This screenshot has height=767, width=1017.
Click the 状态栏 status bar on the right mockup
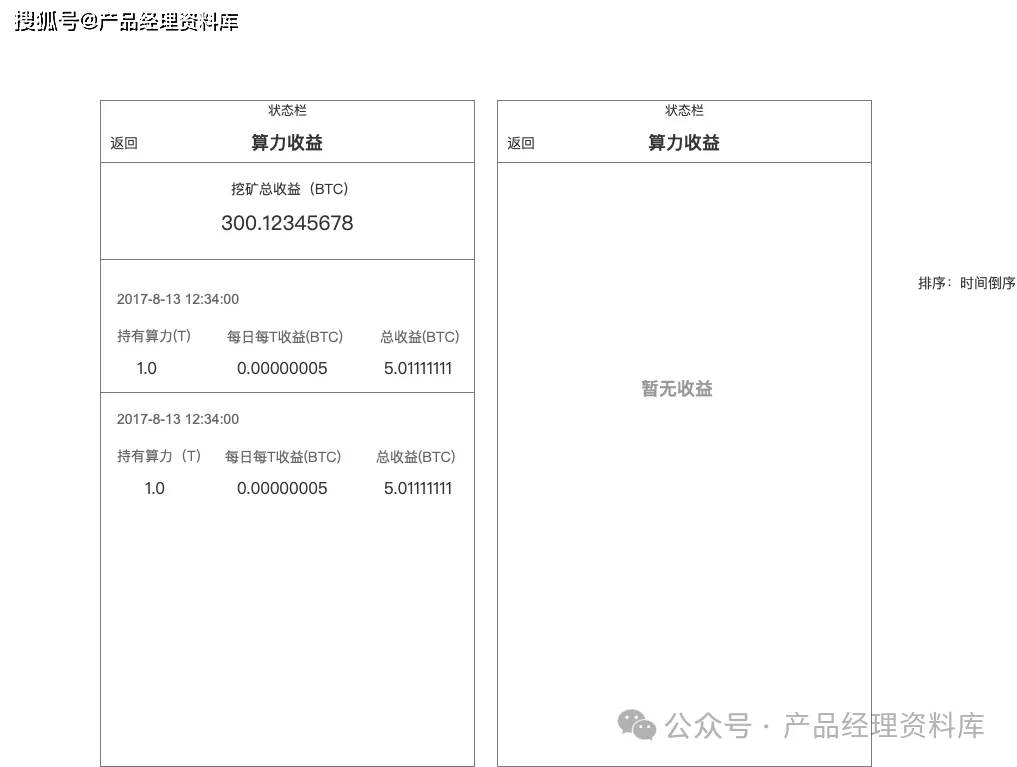point(683,110)
